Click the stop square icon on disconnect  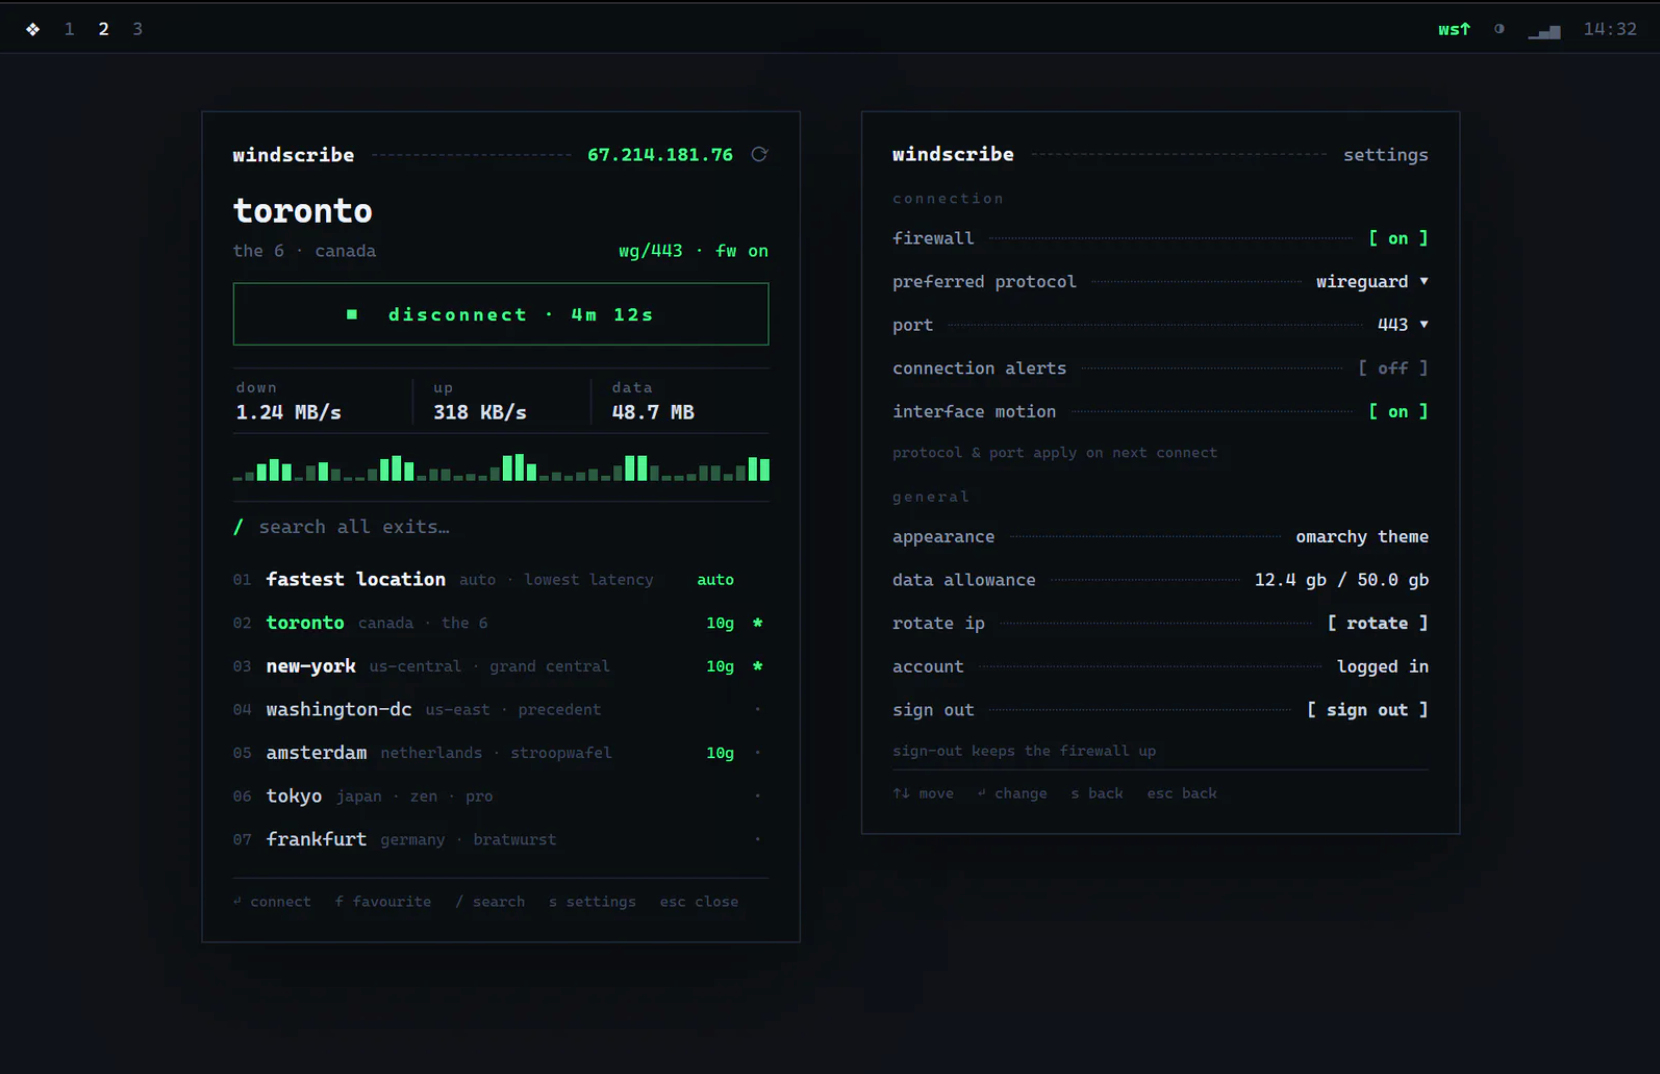[x=352, y=314]
